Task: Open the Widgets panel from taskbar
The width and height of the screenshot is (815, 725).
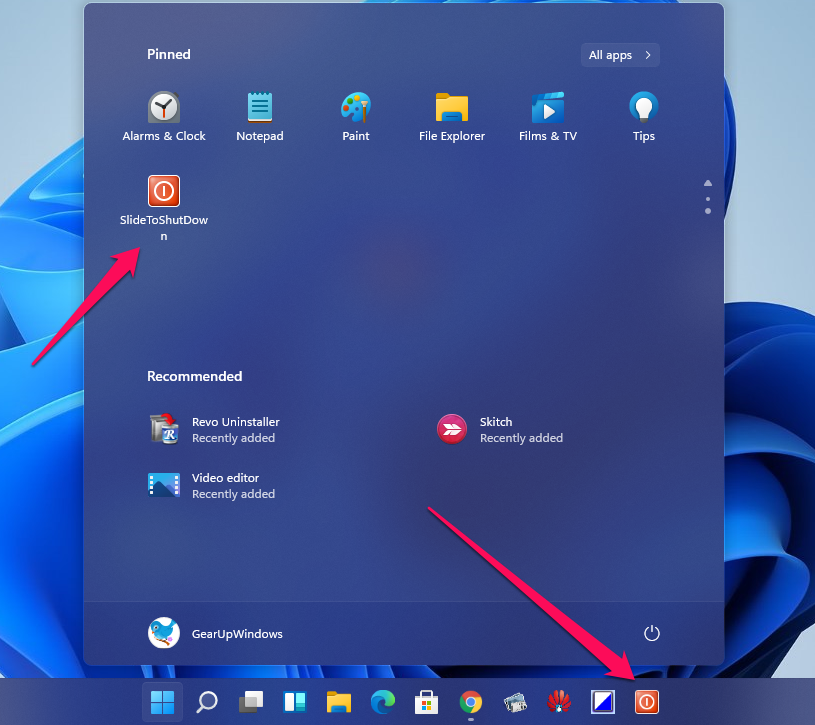Action: click(295, 702)
